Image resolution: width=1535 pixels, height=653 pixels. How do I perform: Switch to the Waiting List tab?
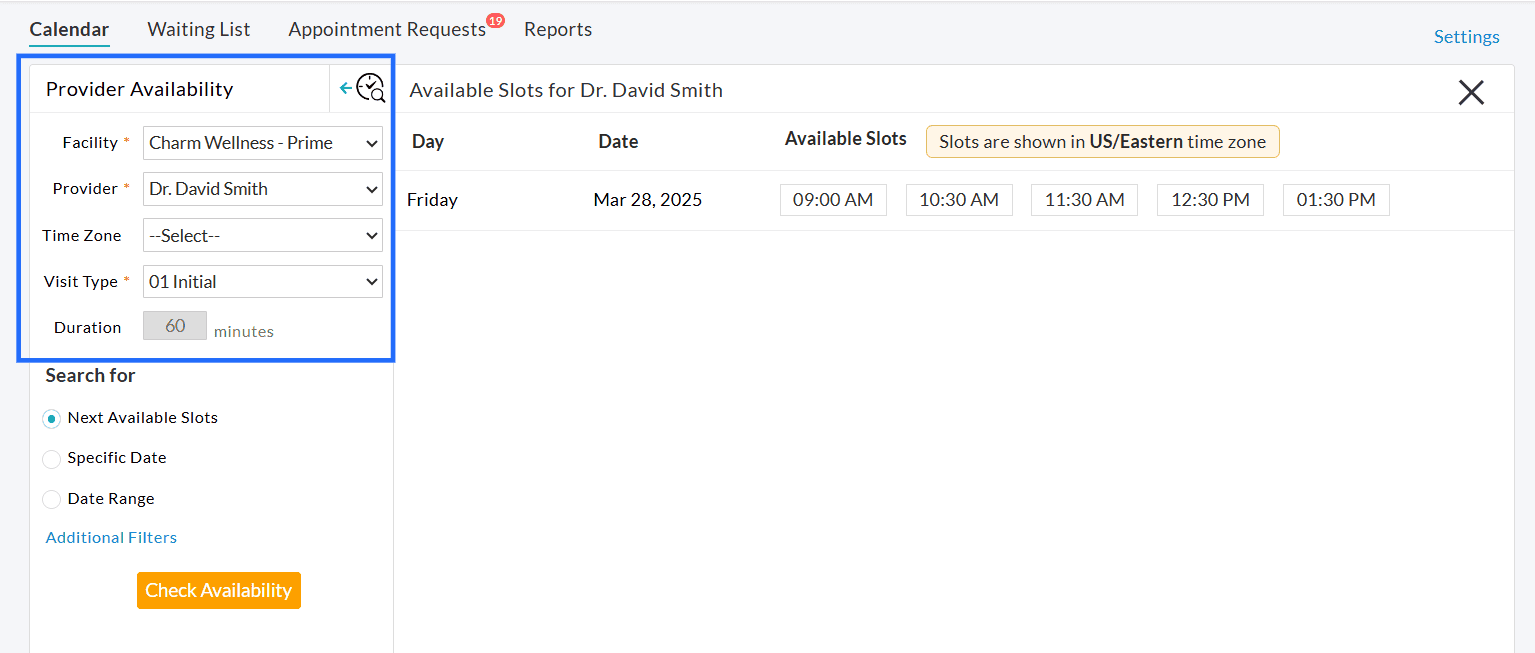198,29
